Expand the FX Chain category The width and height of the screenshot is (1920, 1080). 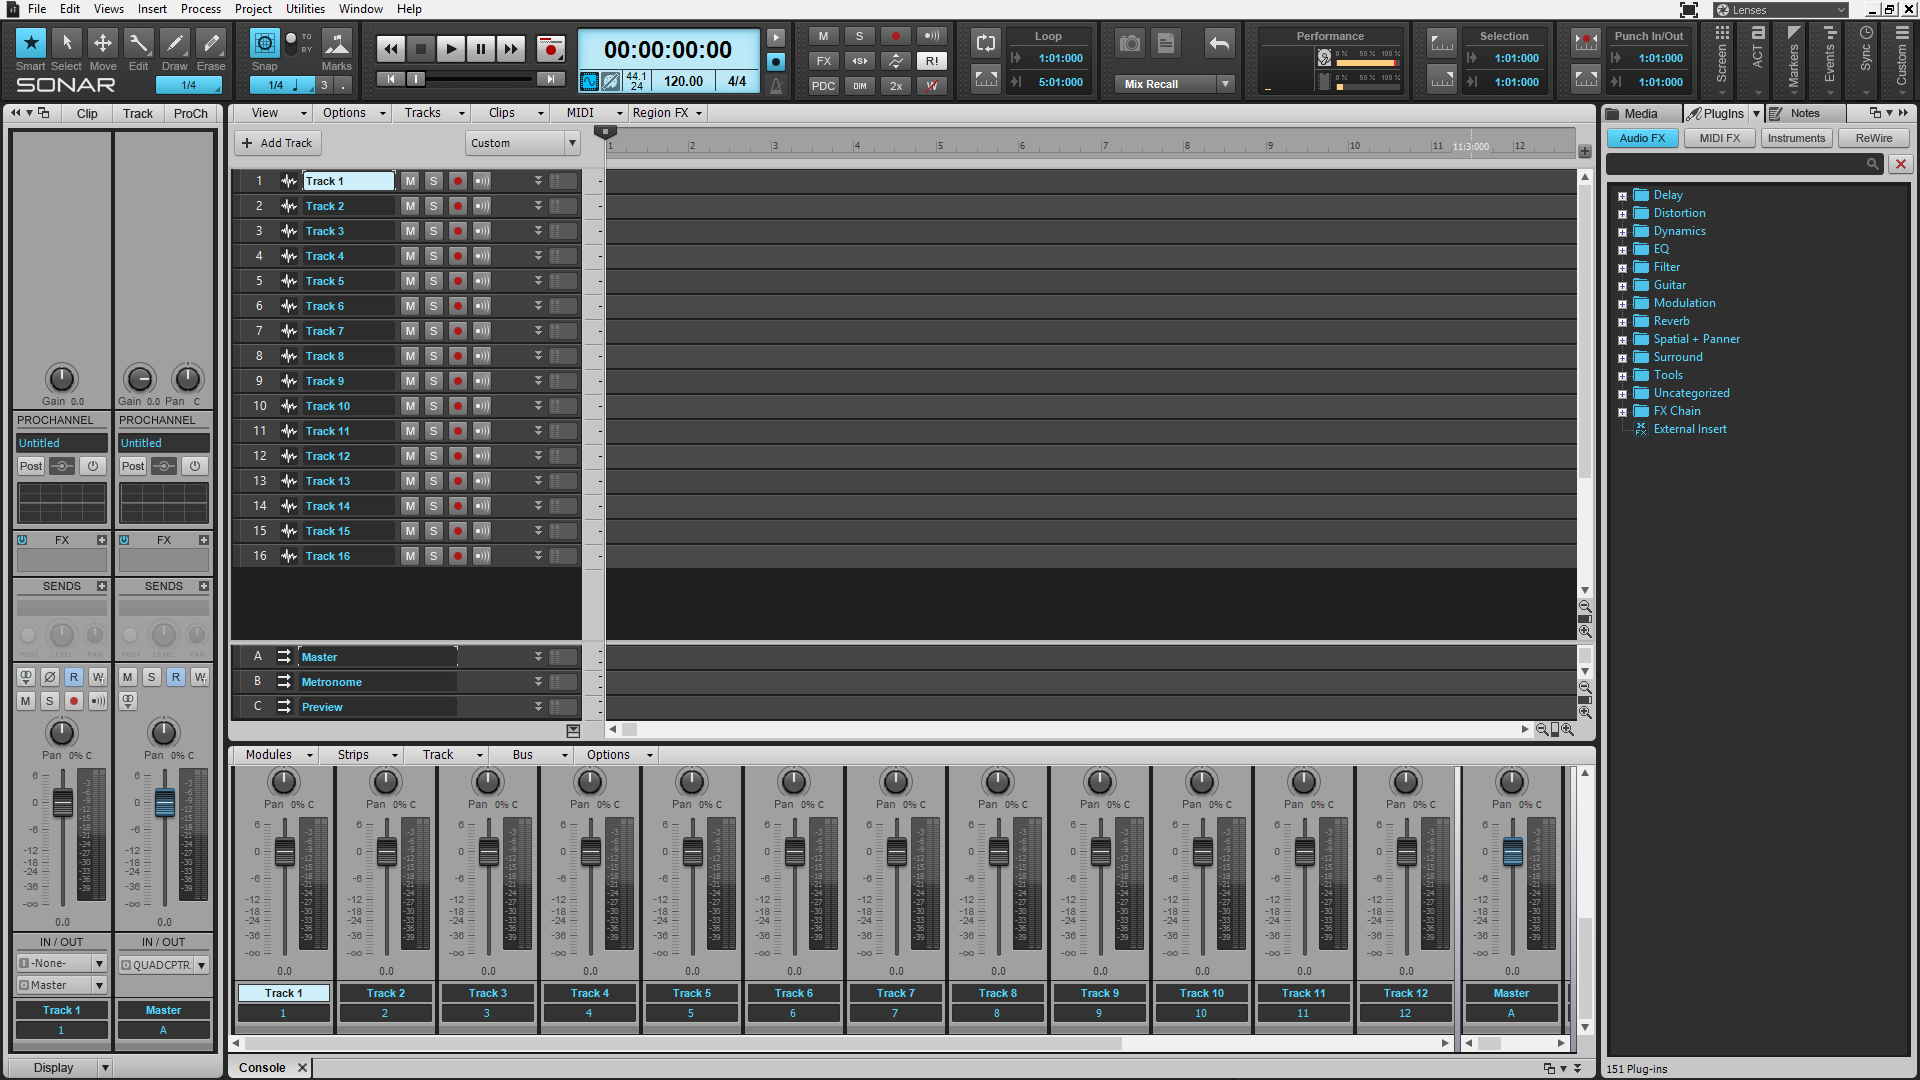(1623, 410)
